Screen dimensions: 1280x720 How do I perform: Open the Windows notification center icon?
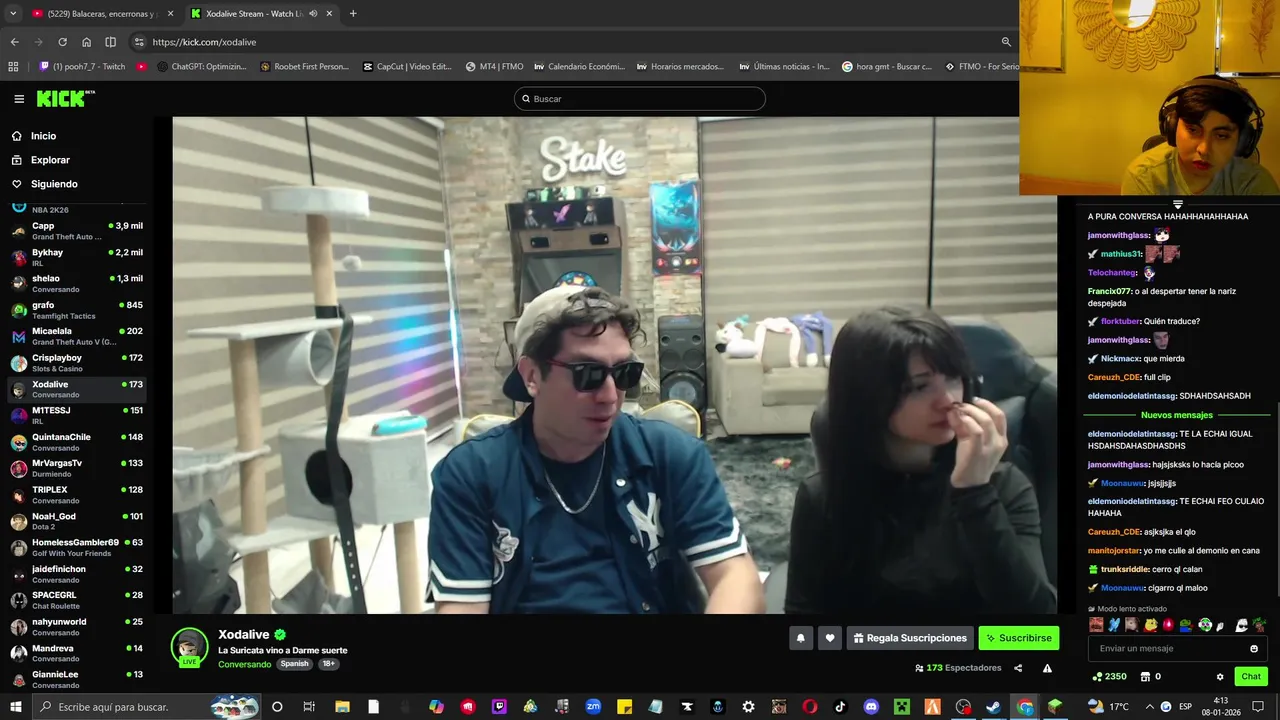pos(1259,707)
